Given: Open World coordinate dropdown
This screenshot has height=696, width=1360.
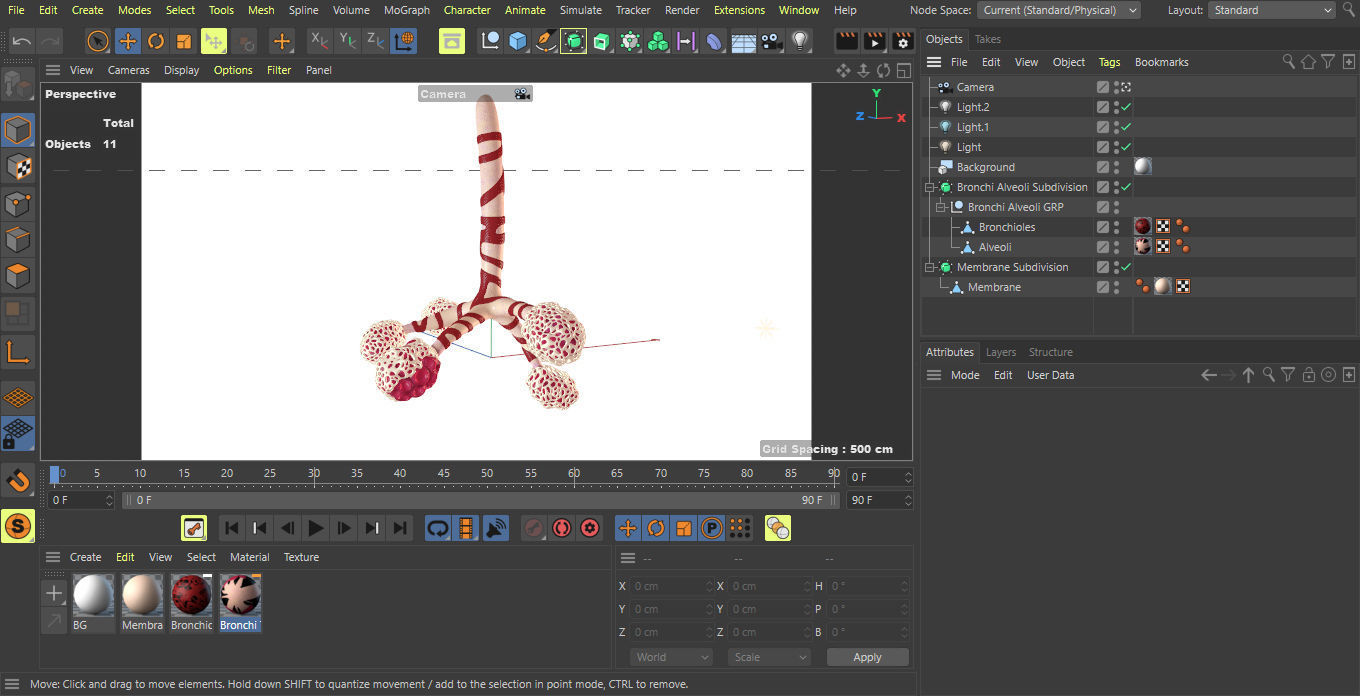Looking at the screenshot, I should [x=671, y=657].
